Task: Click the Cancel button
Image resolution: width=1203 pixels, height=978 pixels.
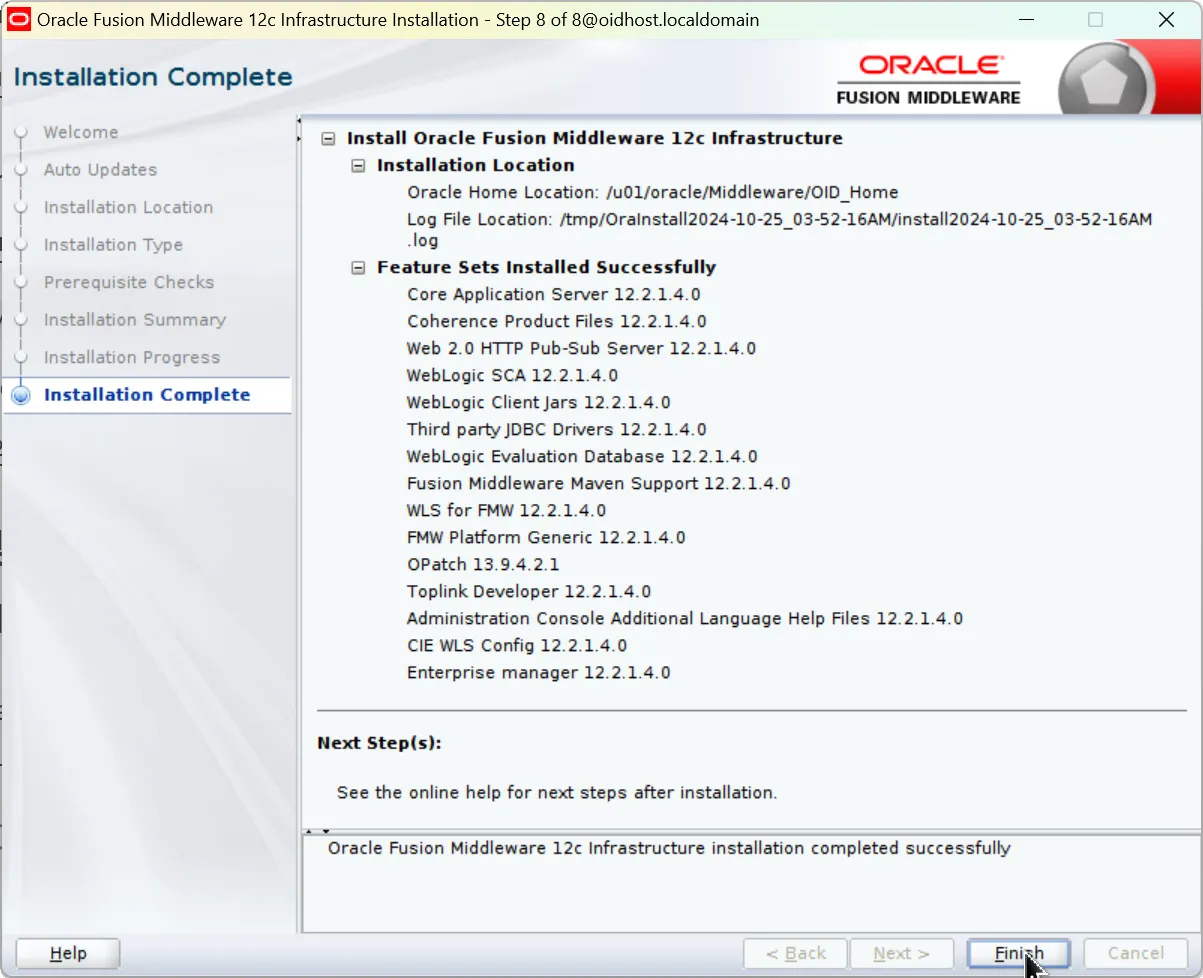Action: (1135, 953)
